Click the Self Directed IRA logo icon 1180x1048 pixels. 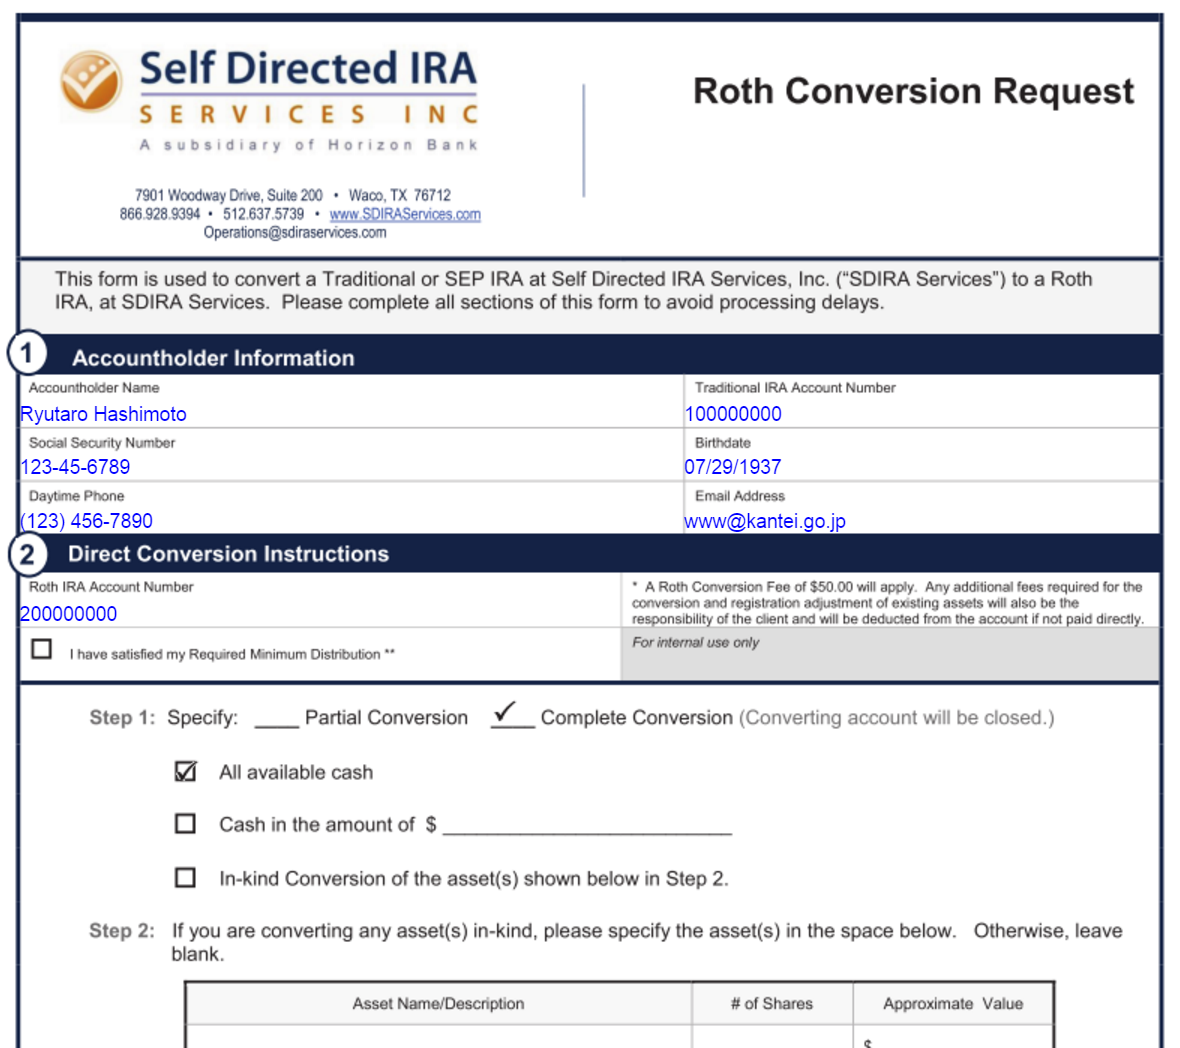[91, 81]
